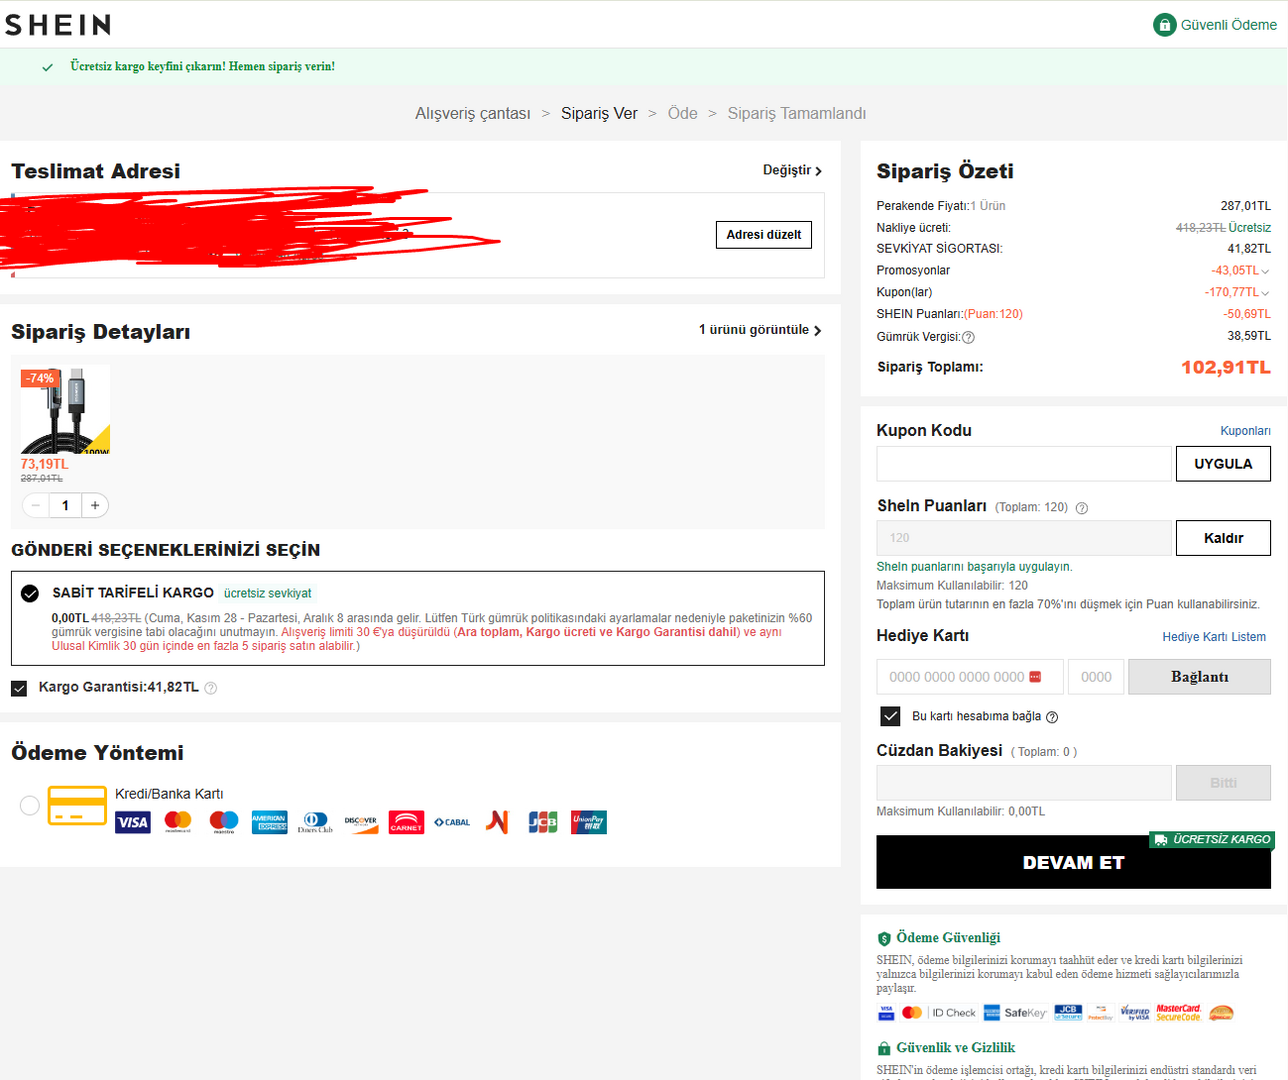Screen dimensions: 1288x1080
Task: Select the SABİT TARİFELİ KARGO shipping option
Action: [x=30, y=593]
